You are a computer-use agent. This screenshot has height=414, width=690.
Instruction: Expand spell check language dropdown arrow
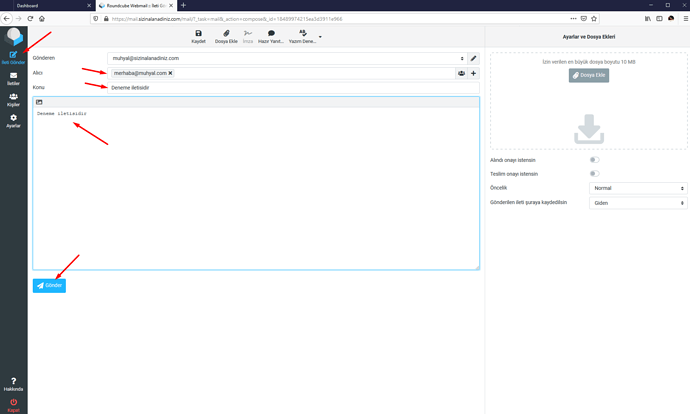point(320,37)
